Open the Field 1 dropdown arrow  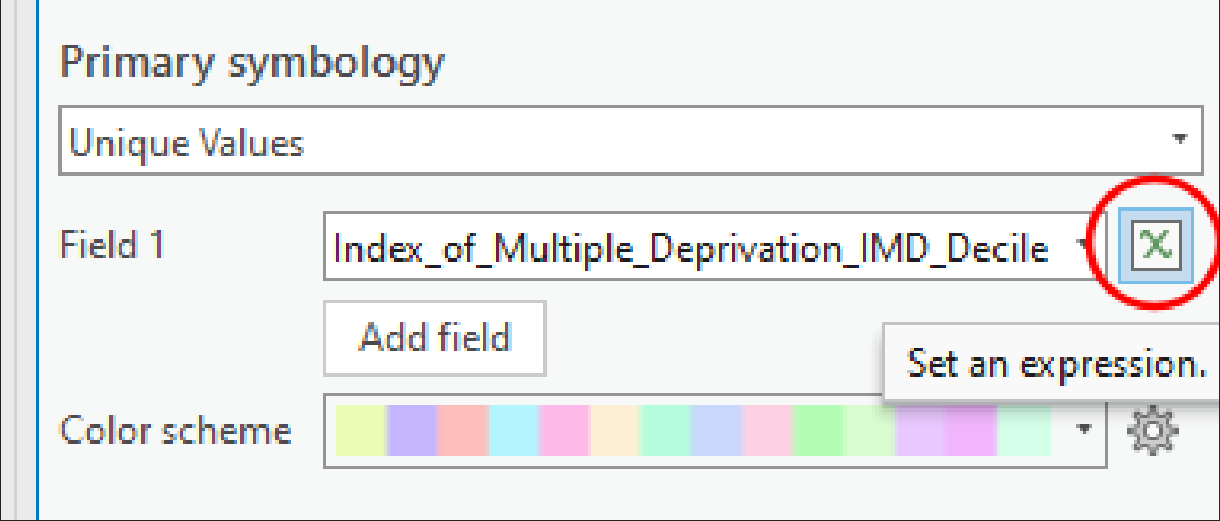click(x=1082, y=245)
